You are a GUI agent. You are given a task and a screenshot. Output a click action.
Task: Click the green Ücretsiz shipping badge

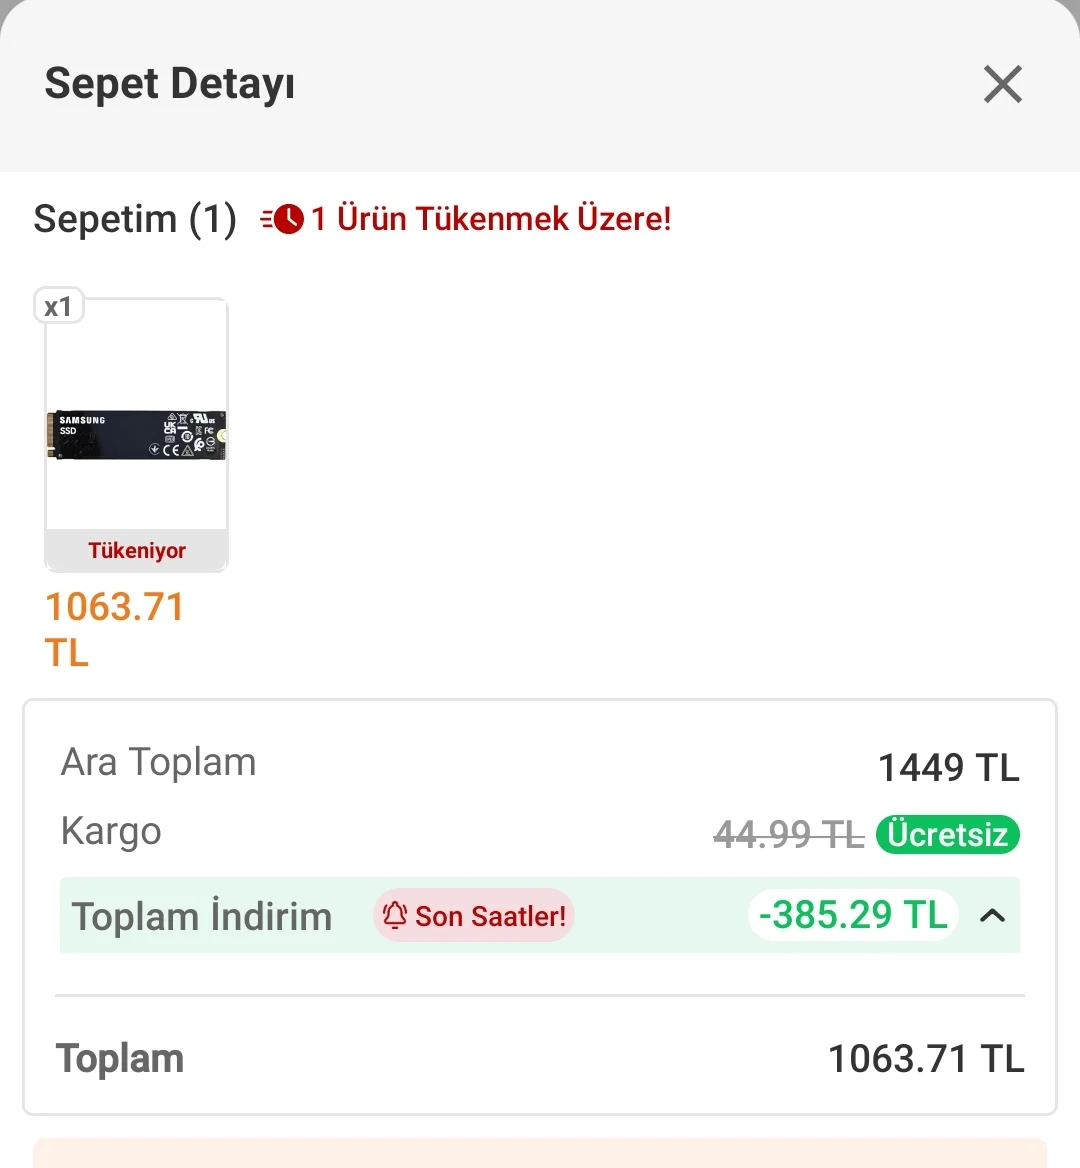[x=947, y=834]
